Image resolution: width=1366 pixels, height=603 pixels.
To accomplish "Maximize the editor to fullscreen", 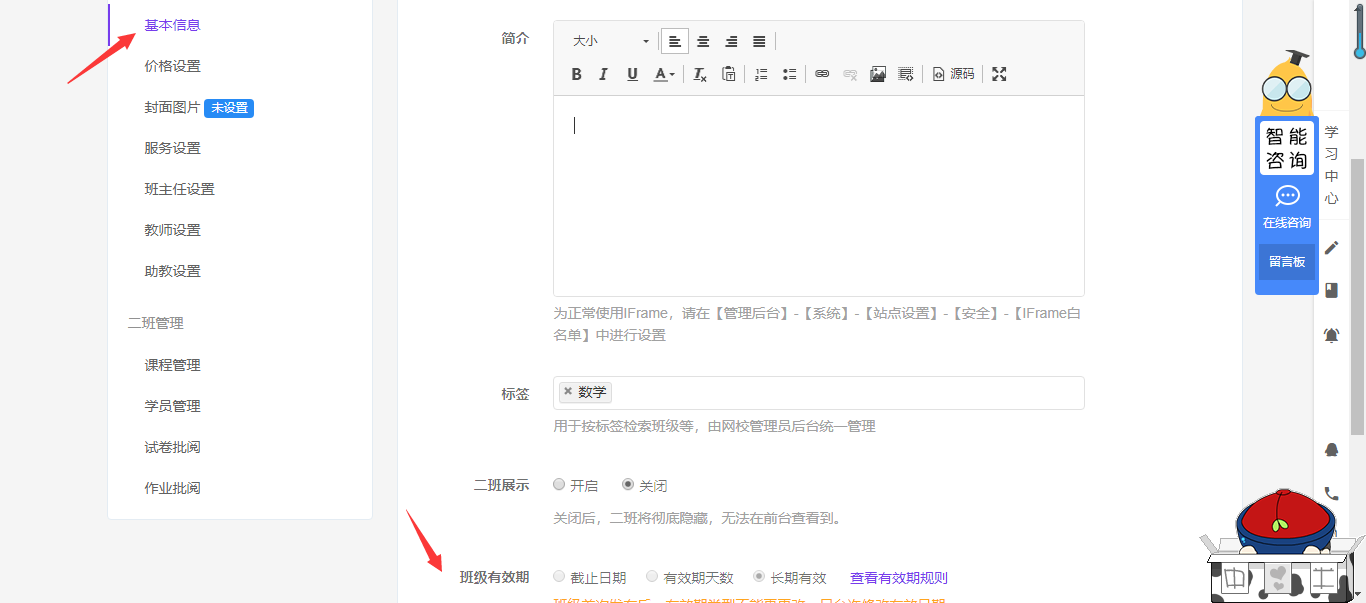I will coord(999,74).
